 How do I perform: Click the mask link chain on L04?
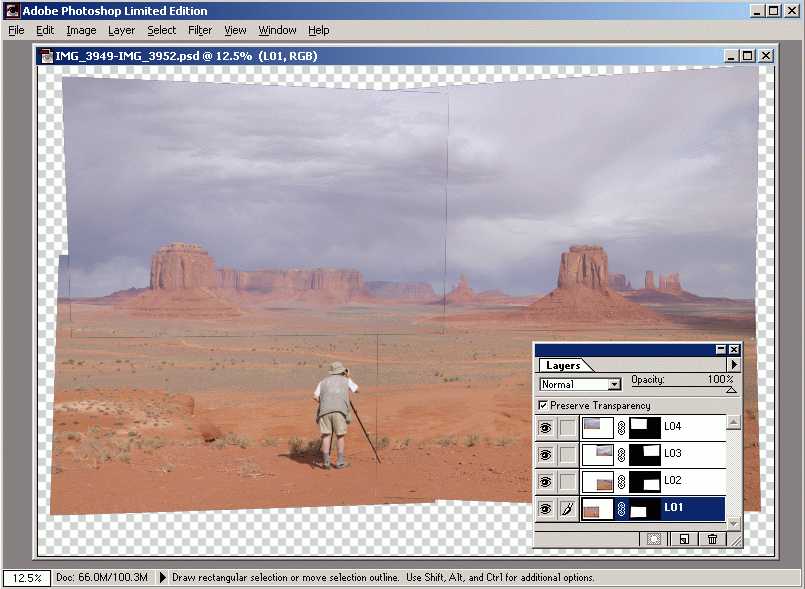621,428
